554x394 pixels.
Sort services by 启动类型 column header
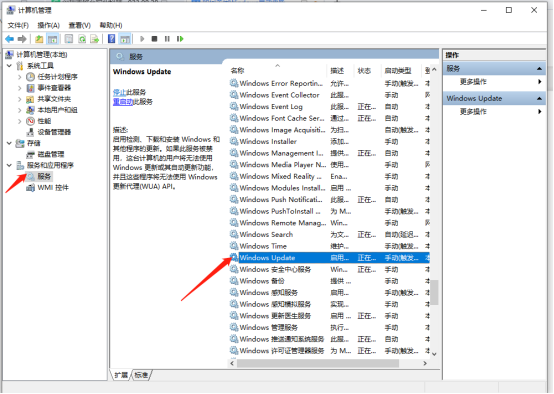[x=401, y=71]
